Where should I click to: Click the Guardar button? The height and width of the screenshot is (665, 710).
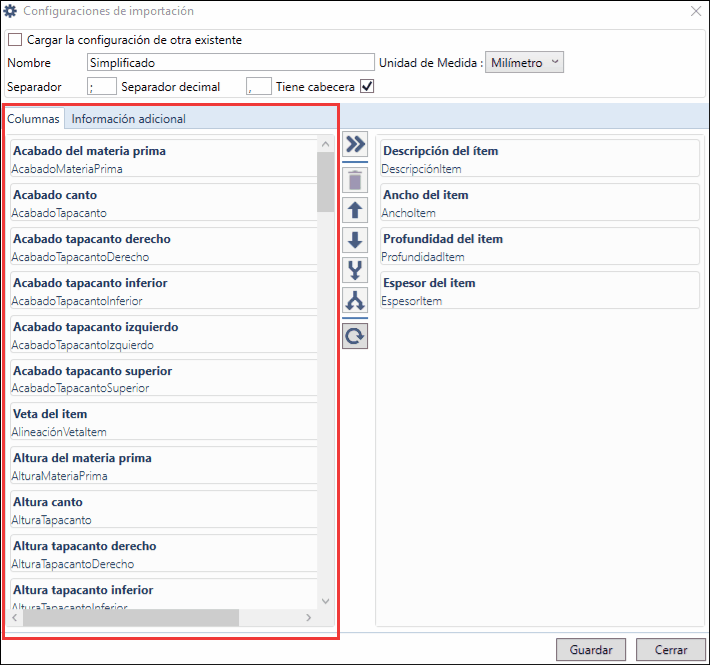[591, 650]
